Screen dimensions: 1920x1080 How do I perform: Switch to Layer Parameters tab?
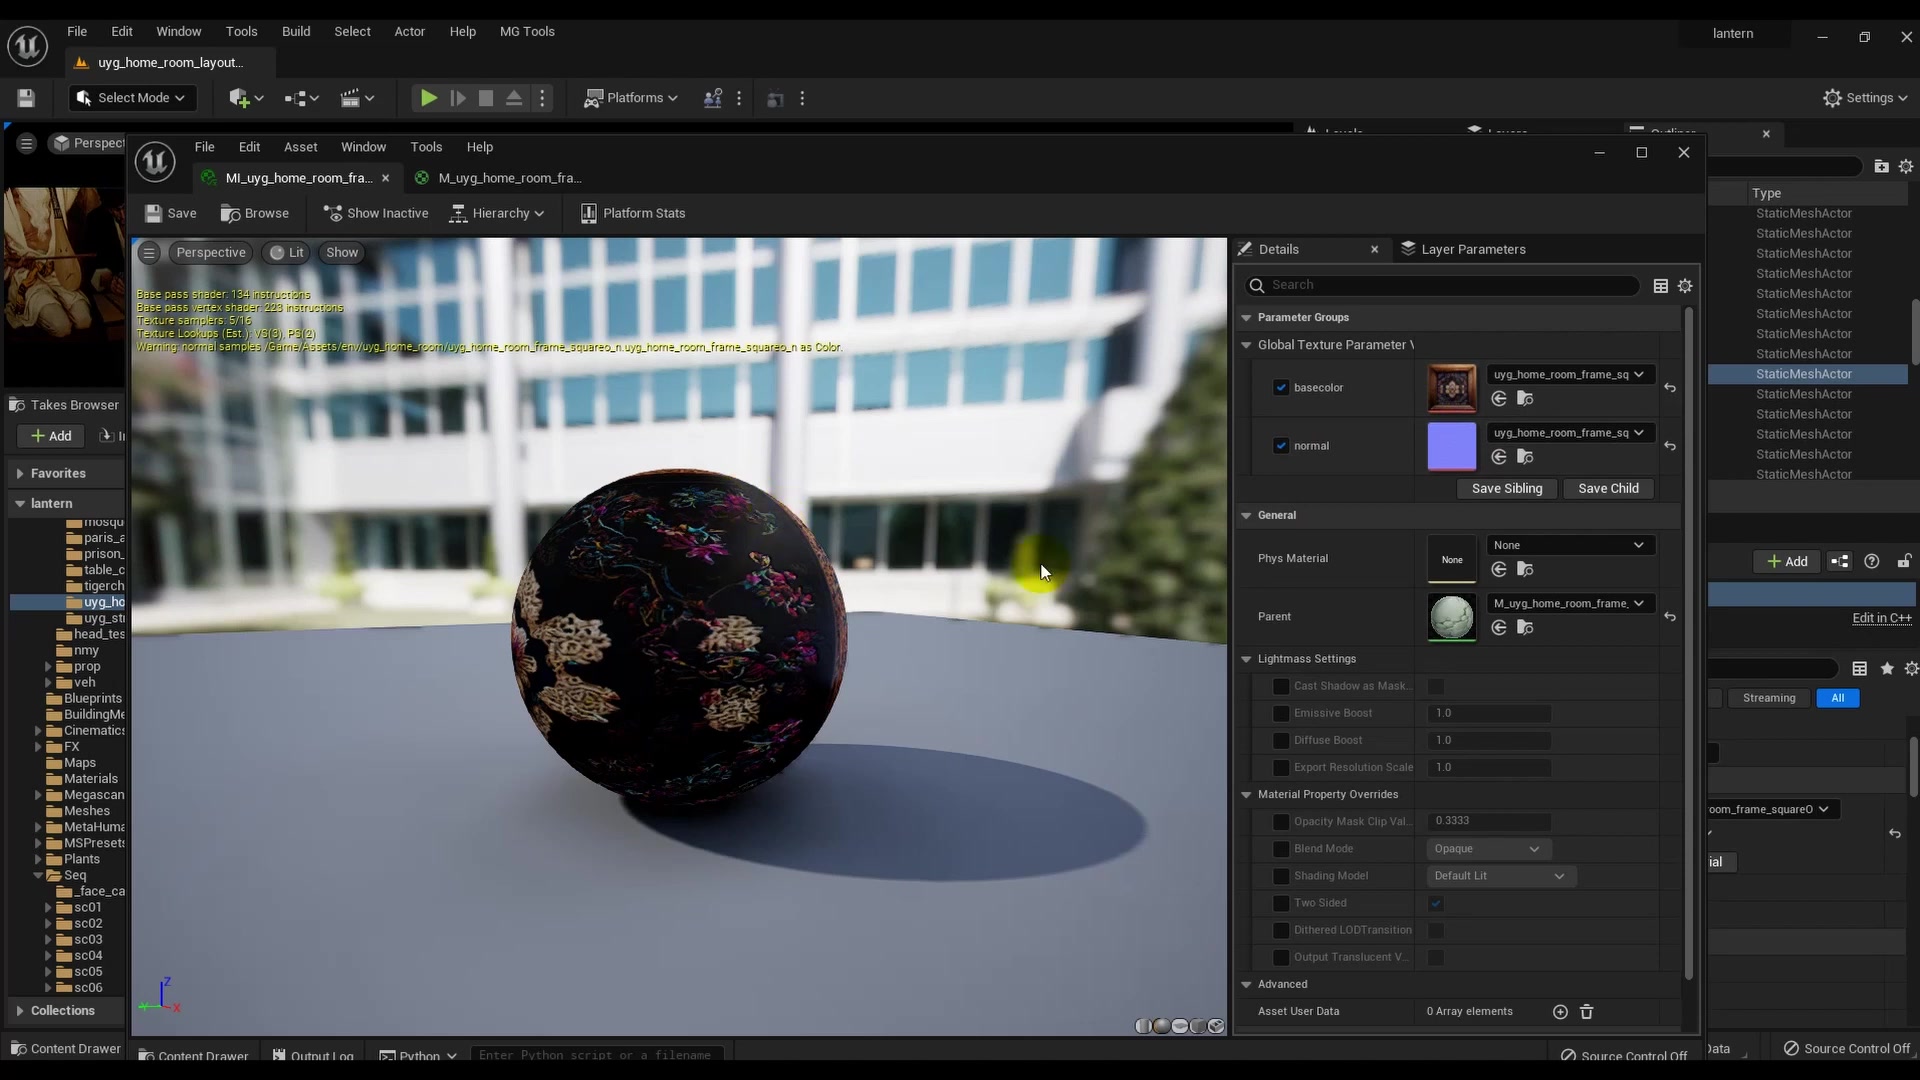tap(1463, 249)
